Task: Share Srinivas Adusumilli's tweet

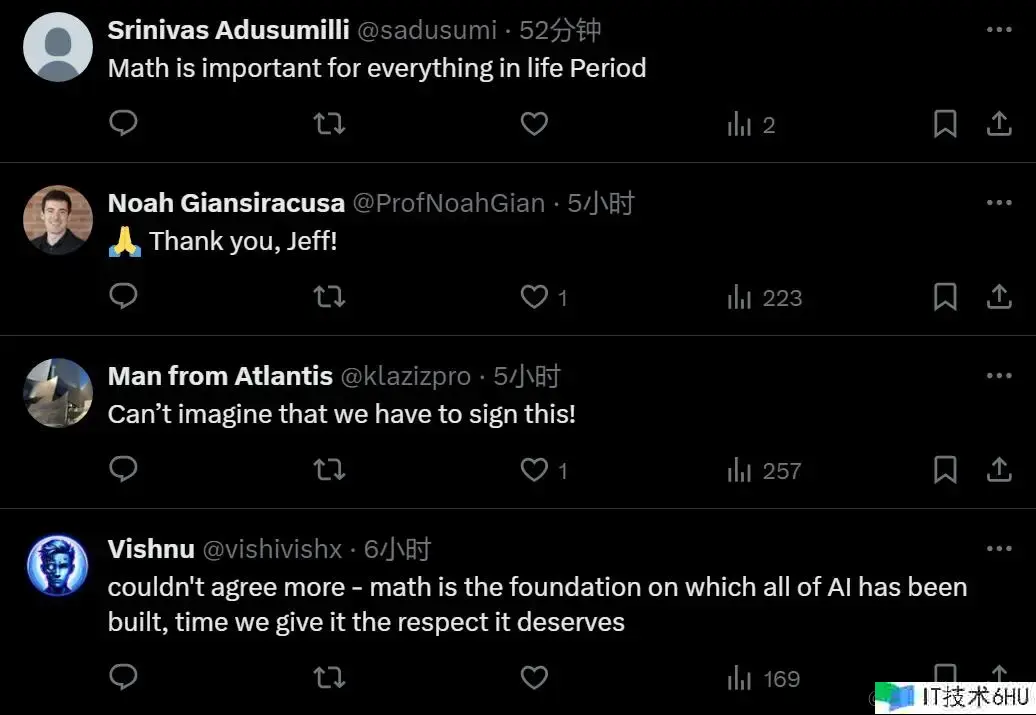Action: [999, 124]
